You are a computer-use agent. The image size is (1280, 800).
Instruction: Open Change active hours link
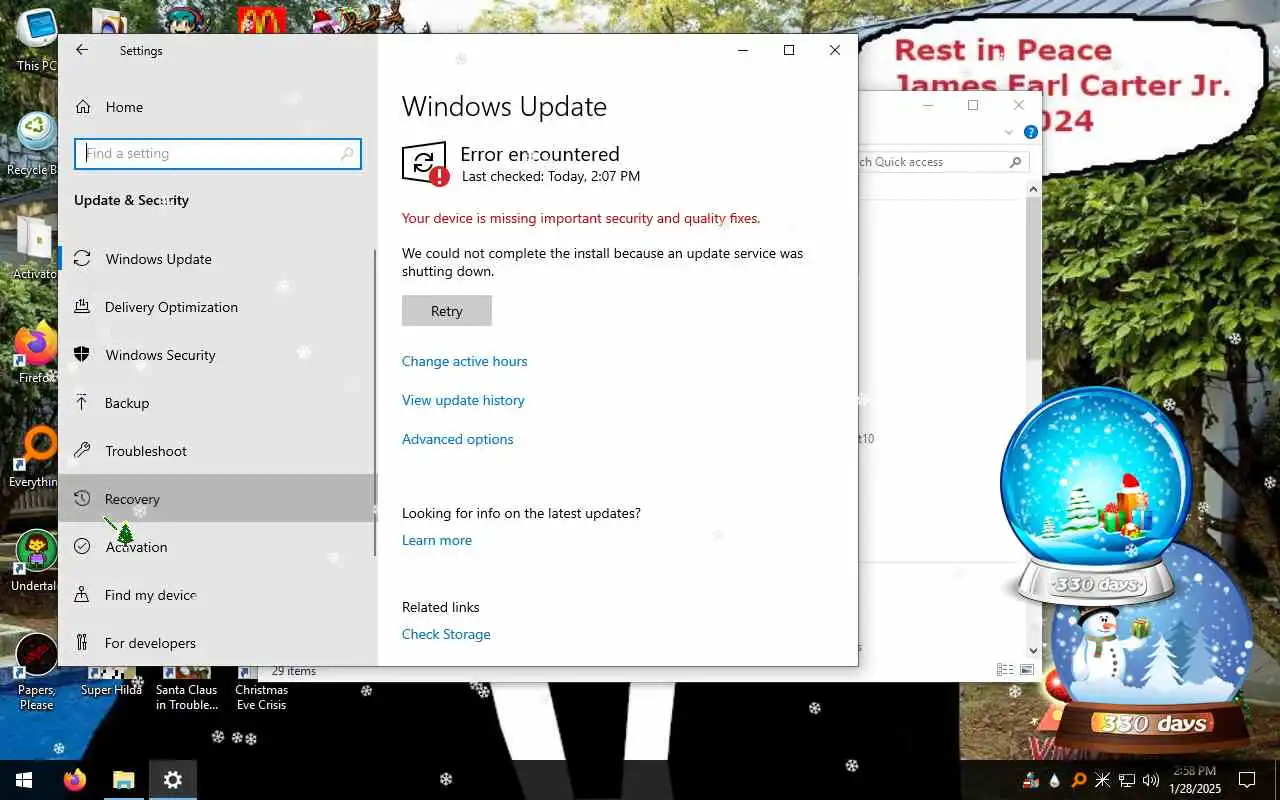464,361
